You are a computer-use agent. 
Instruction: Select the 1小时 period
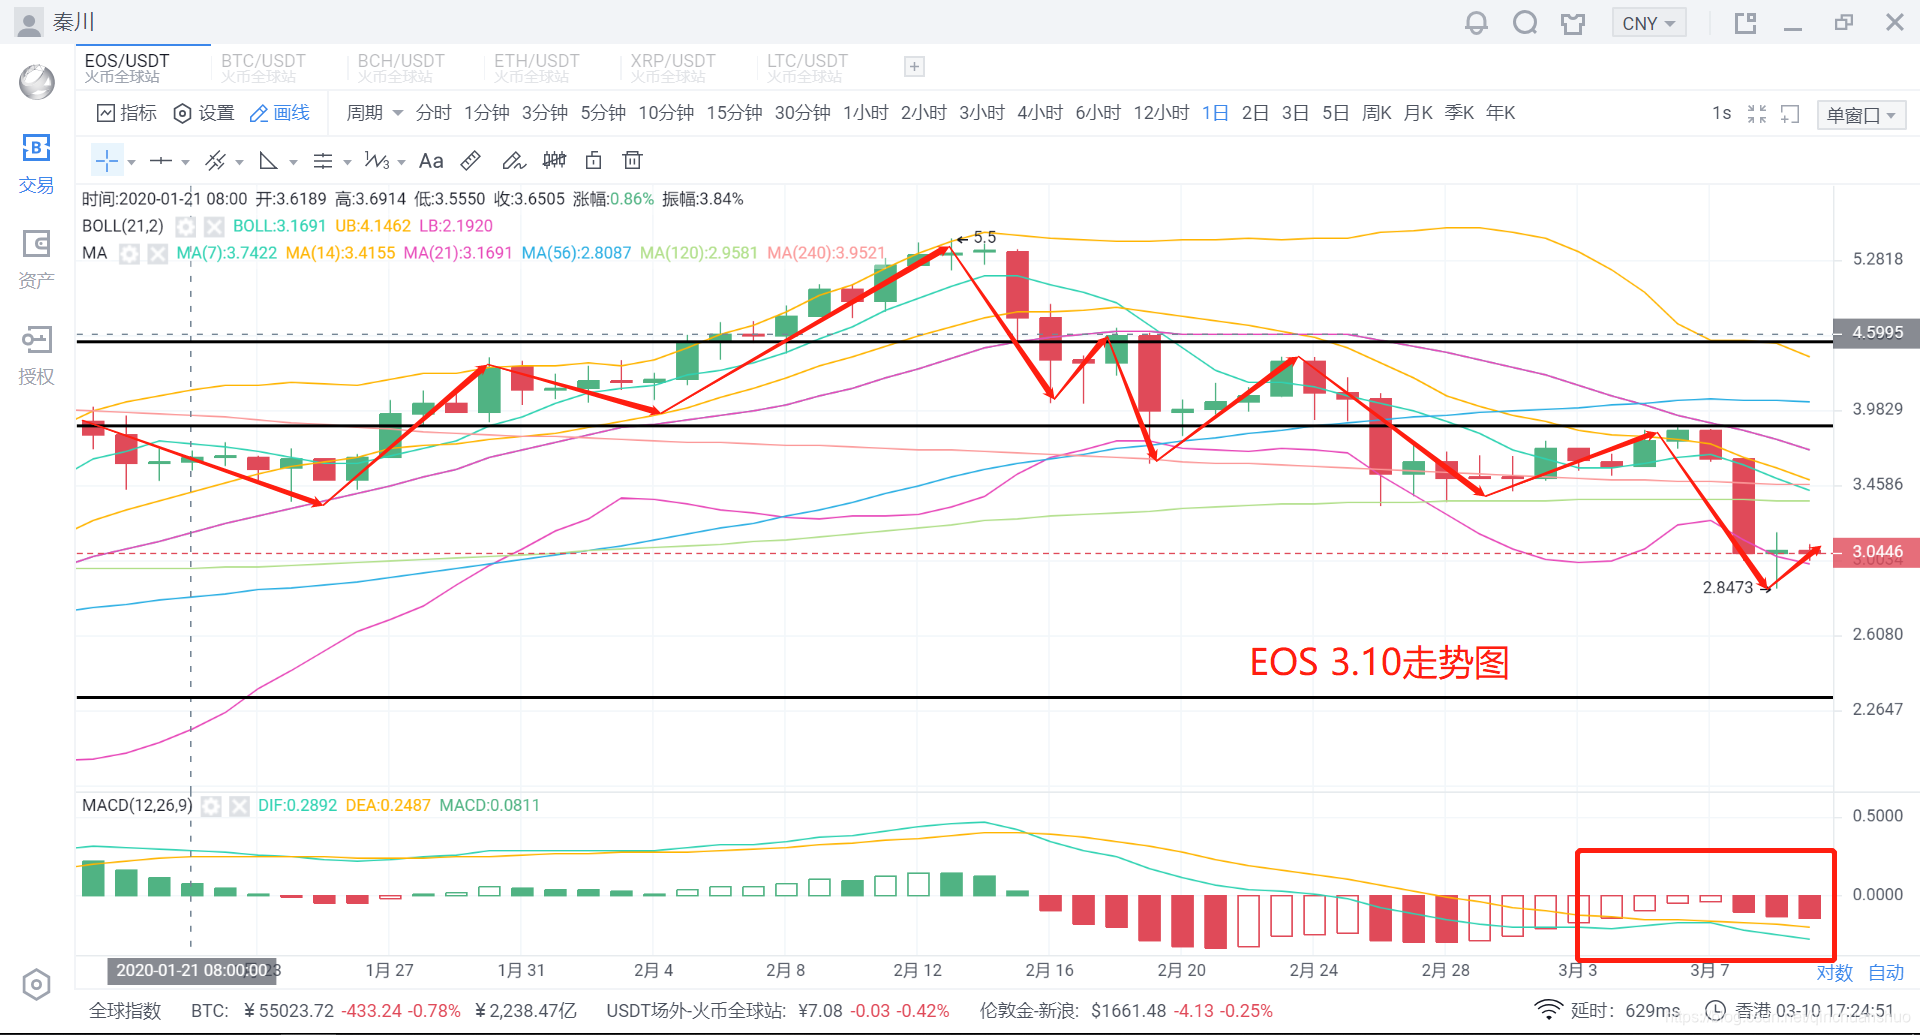[x=866, y=113]
